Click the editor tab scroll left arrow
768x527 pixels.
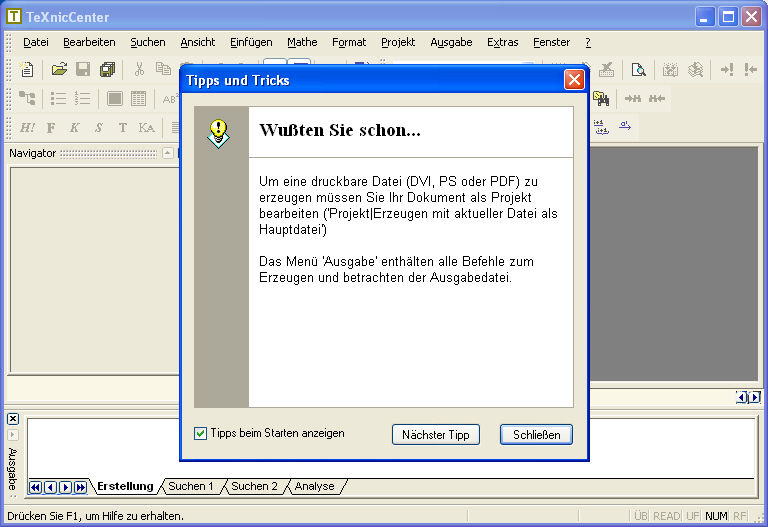[743, 397]
